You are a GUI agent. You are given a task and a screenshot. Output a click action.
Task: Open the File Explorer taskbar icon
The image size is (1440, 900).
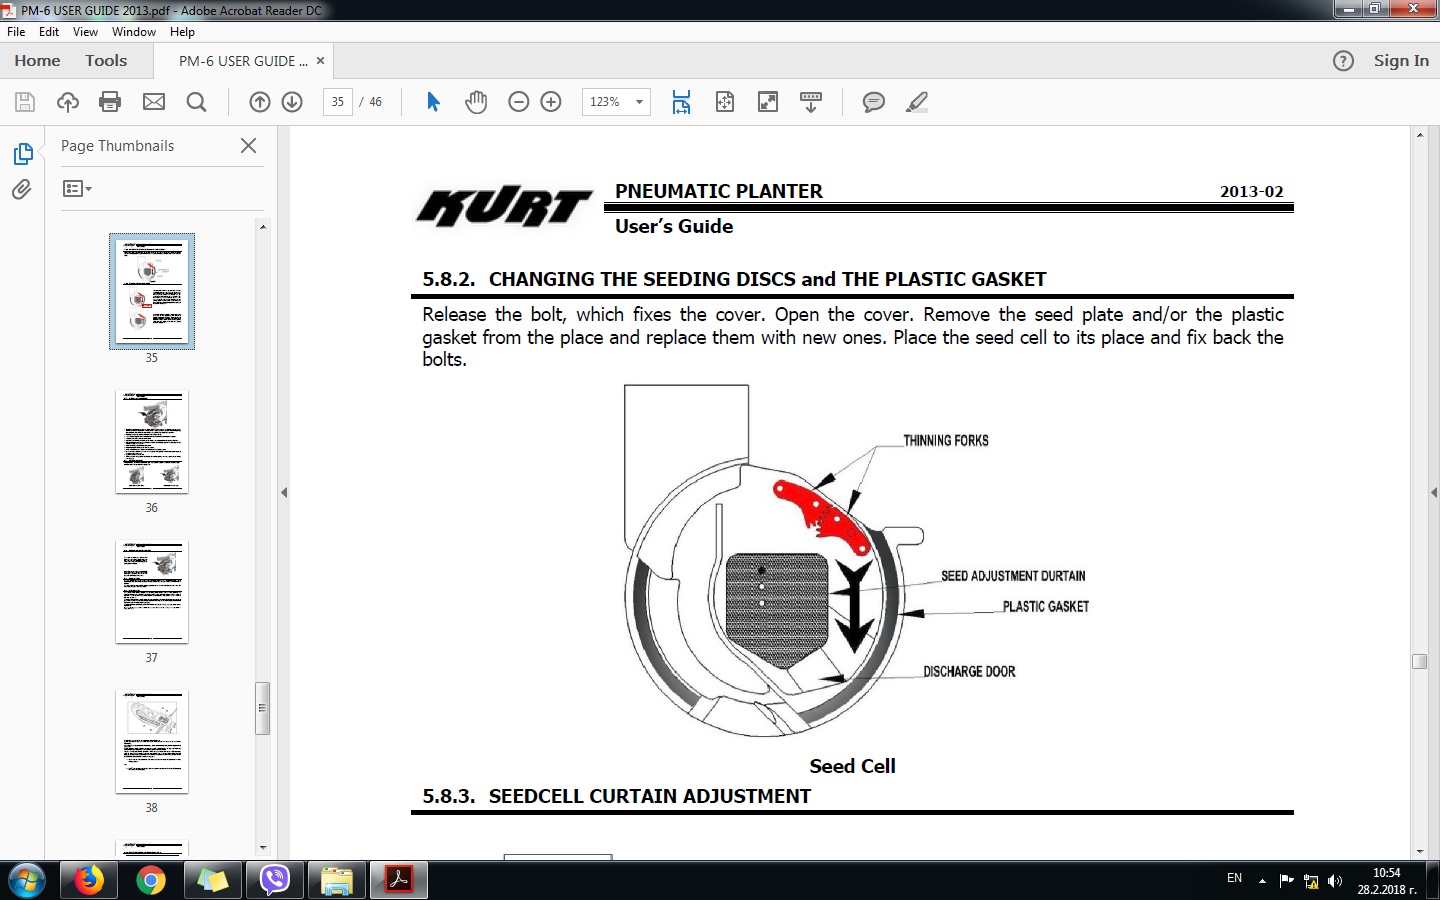(337, 881)
